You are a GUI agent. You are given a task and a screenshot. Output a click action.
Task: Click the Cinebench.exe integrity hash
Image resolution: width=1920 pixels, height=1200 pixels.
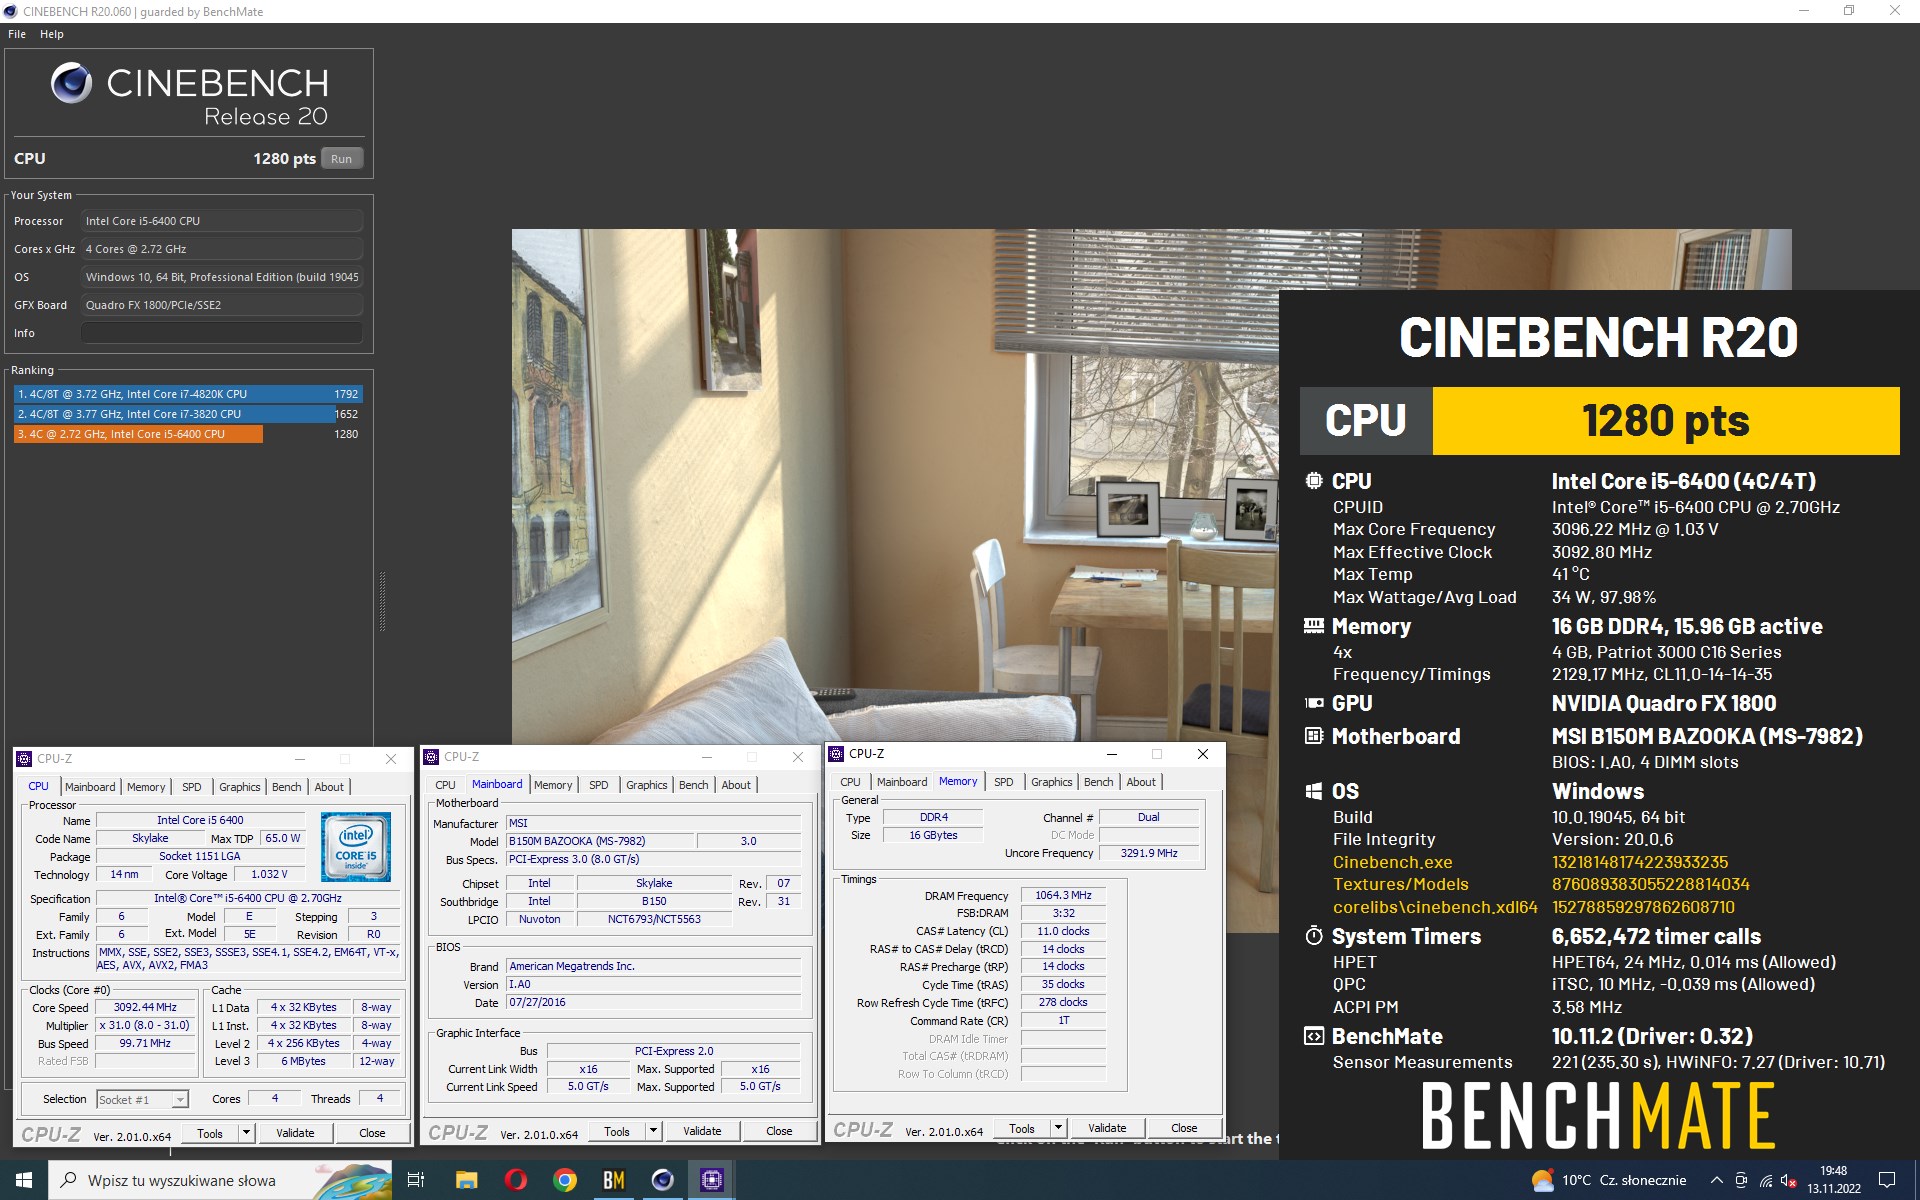1640,862
